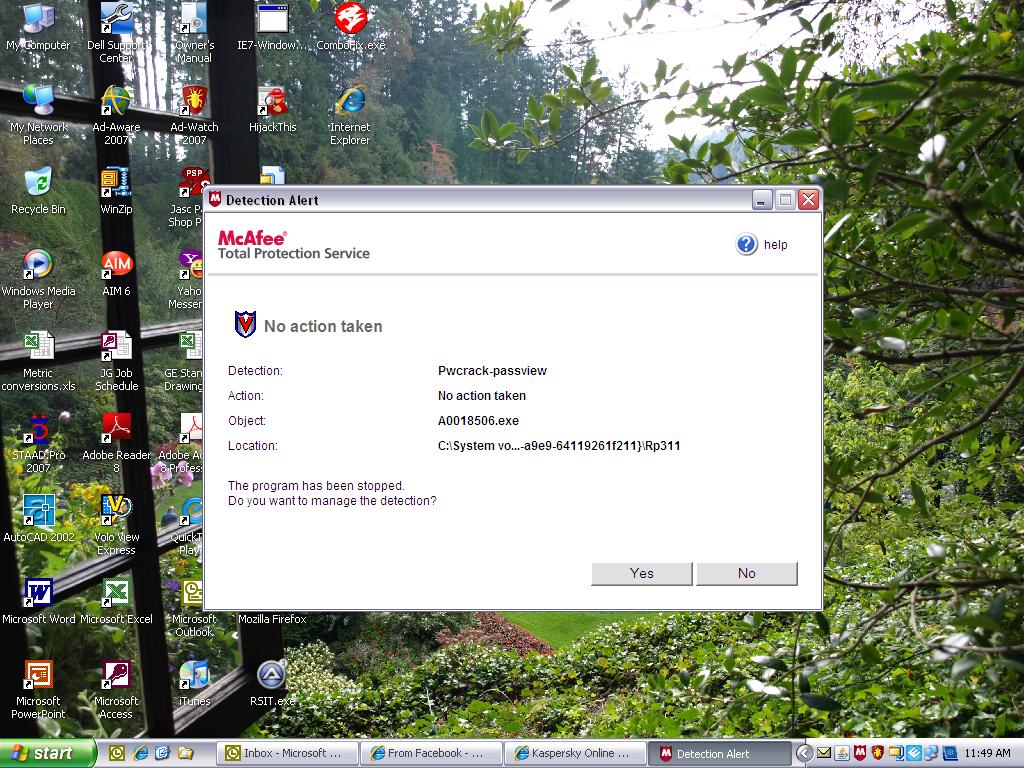Select the Metric conversions.xls file

(39, 361)
